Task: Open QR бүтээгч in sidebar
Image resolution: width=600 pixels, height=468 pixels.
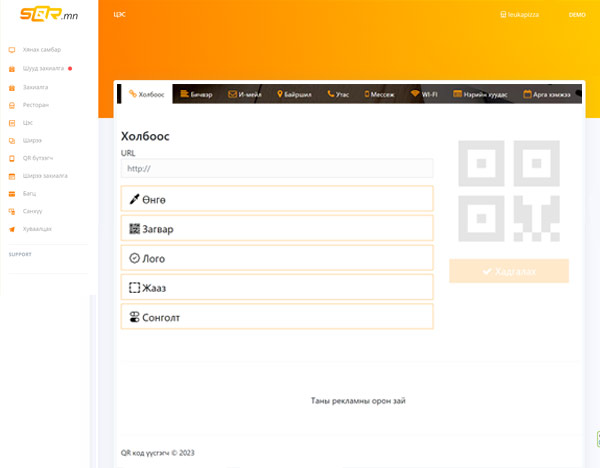Action: tap(40, 158)
